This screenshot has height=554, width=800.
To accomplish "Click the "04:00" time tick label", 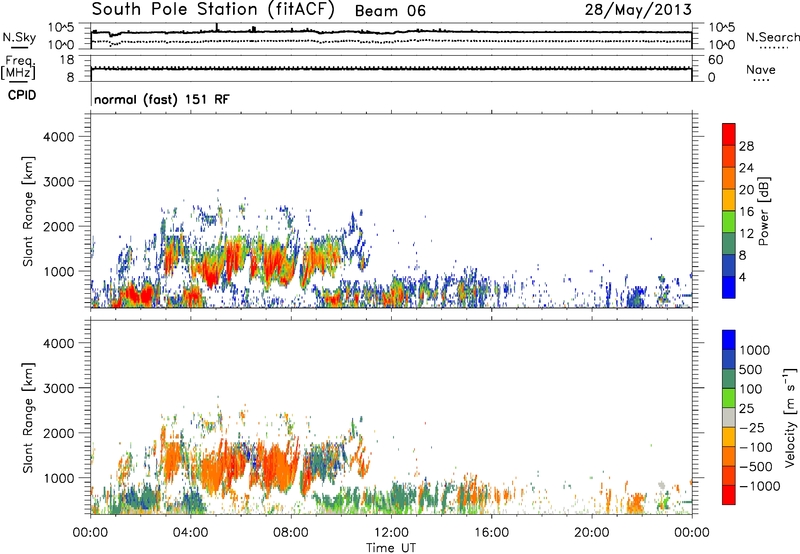I will tap(190, 533).
